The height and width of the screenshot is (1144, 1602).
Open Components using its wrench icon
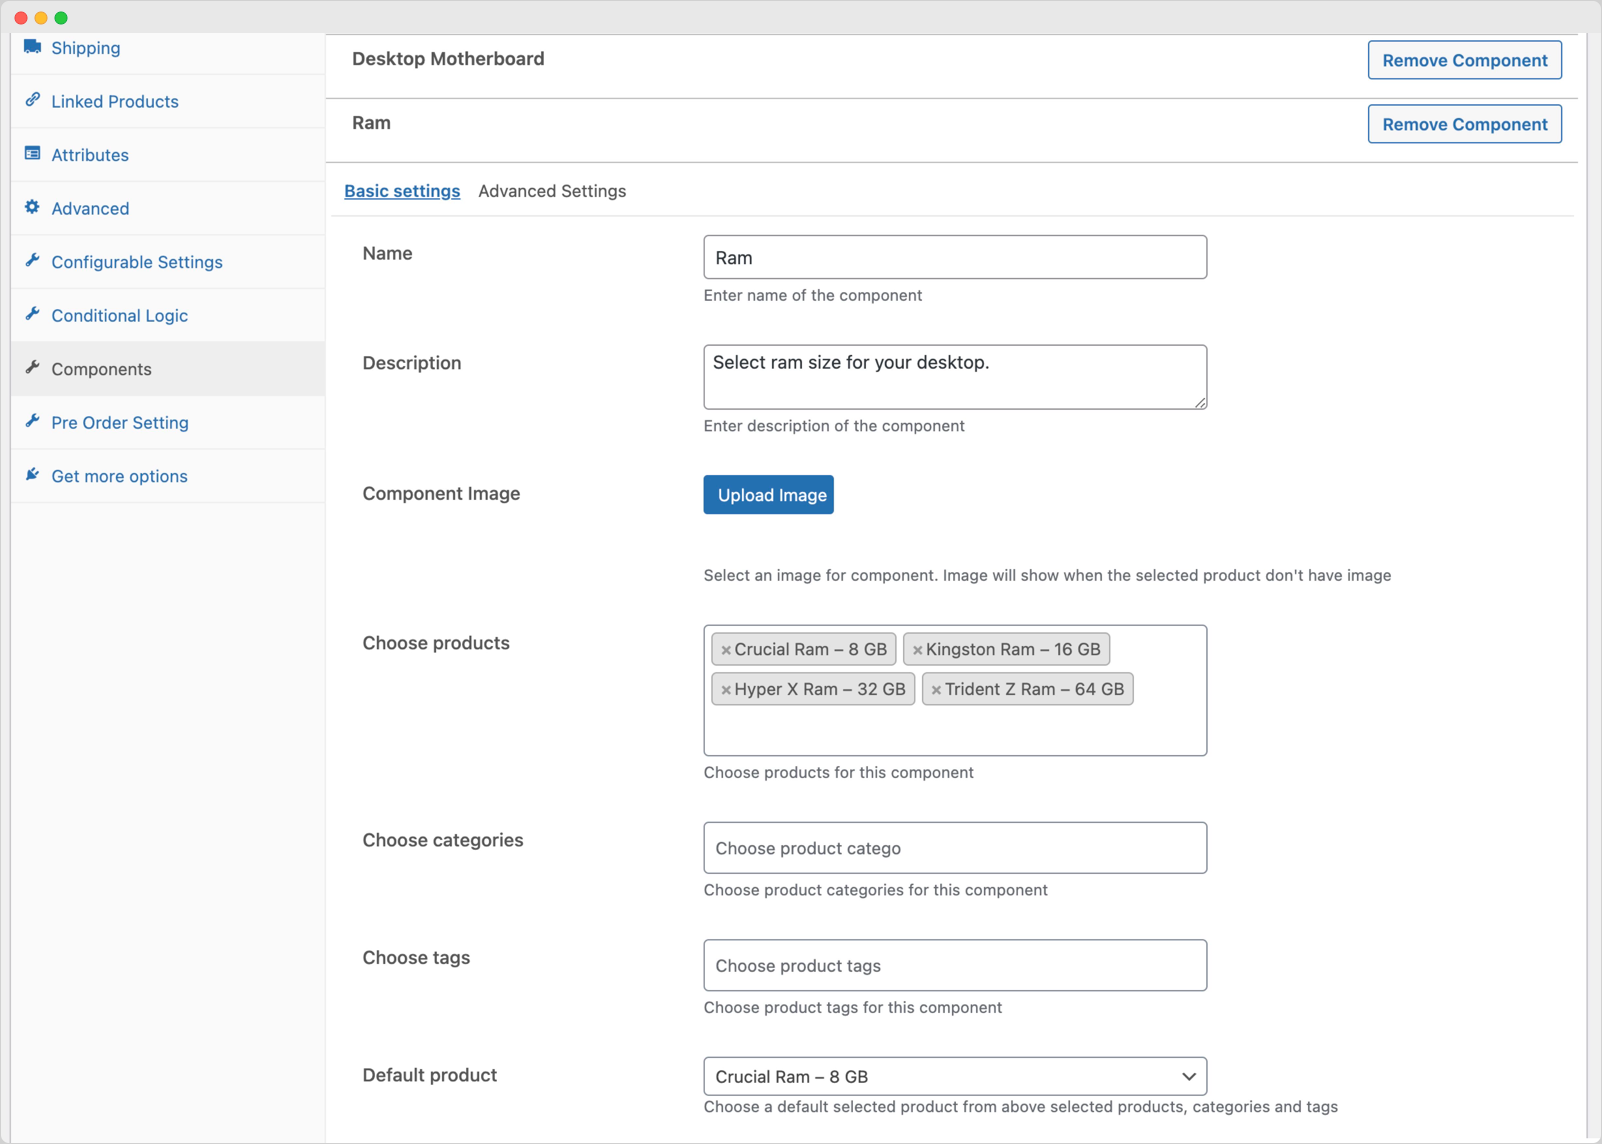tap(33, 369)
